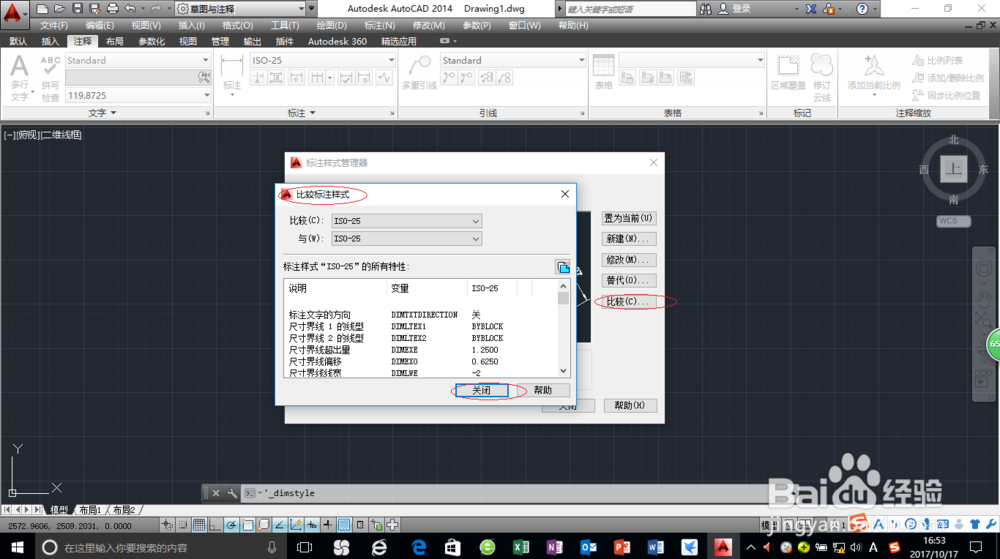The width and height of the screenshot is (1000, 559).
Task: Open PowerPoint from the taskbar
Action: click(x=622, y=547)
